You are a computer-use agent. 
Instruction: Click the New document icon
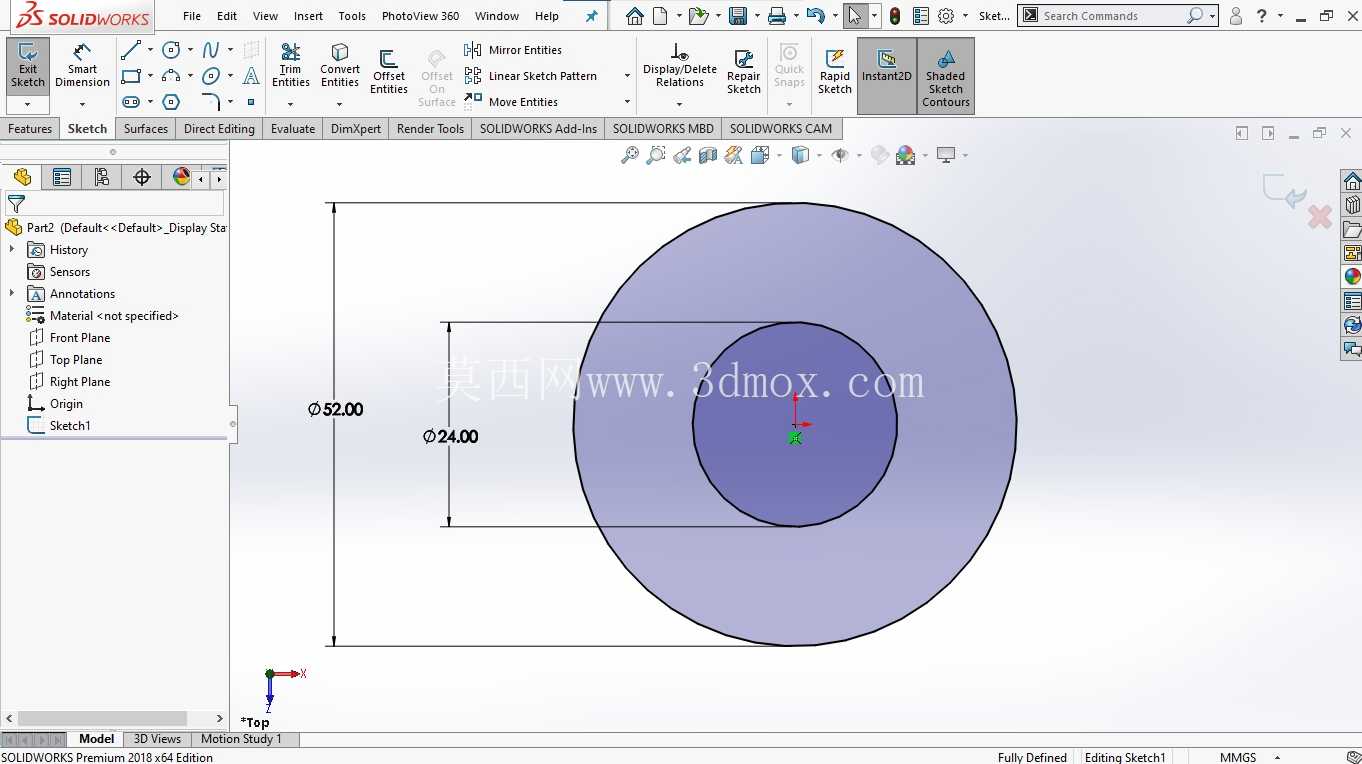click(660, 16)
